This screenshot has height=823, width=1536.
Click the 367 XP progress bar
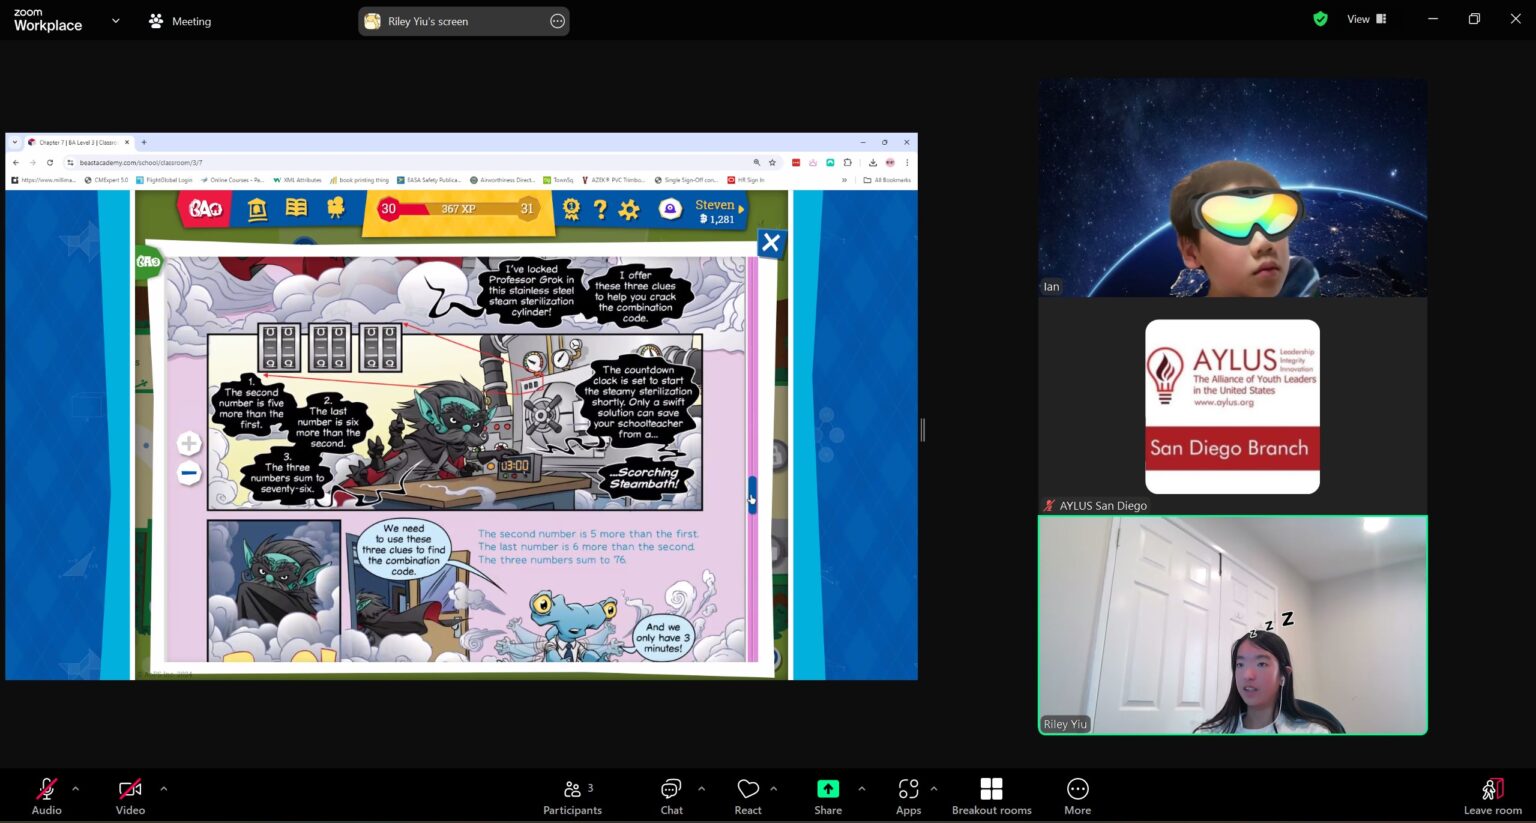pyautogui.click(x=458, y=209)
